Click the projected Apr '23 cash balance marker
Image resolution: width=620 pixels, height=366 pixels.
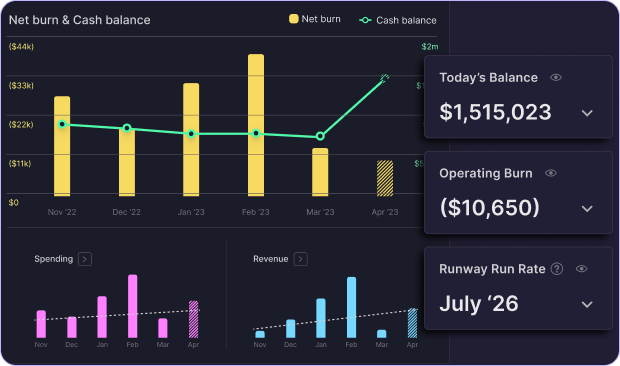[385, 78]
